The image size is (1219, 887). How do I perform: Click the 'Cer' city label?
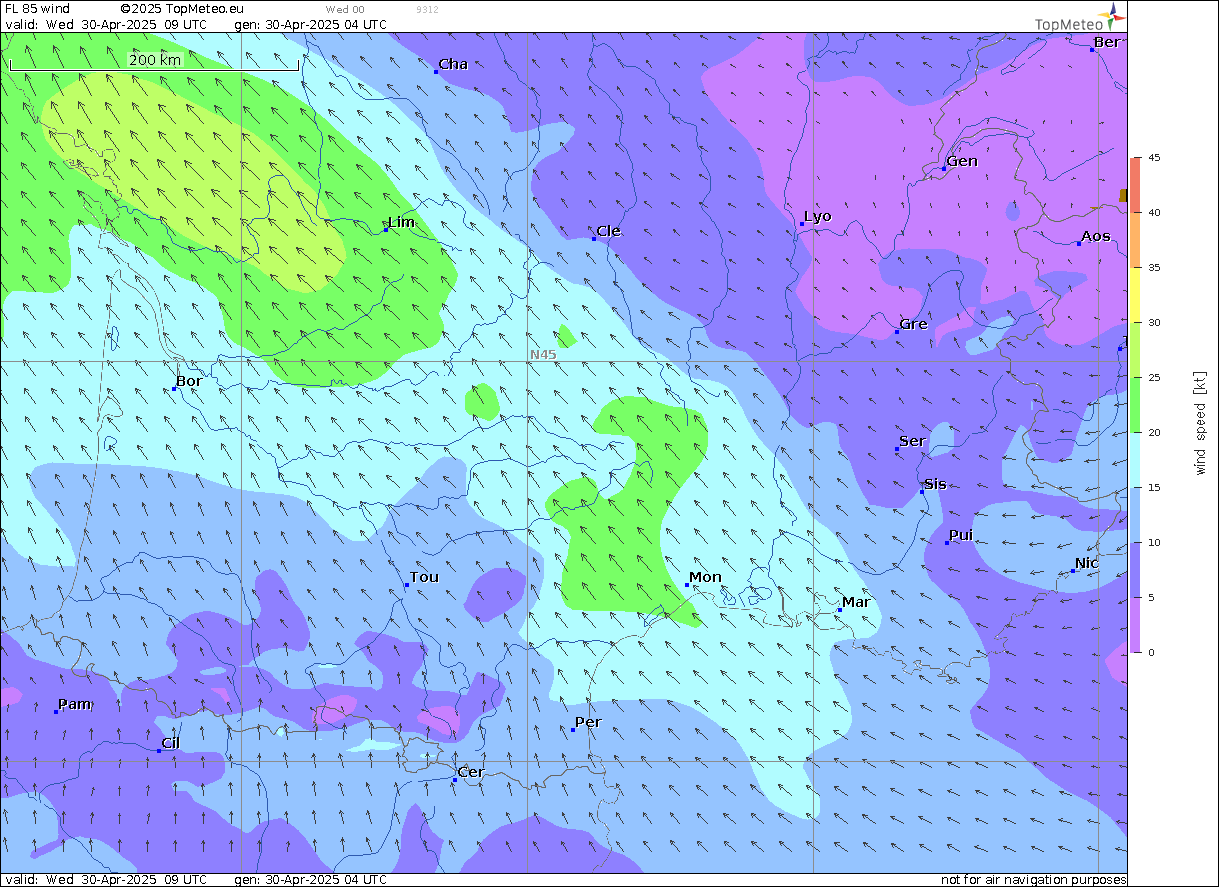pos(470,772)
